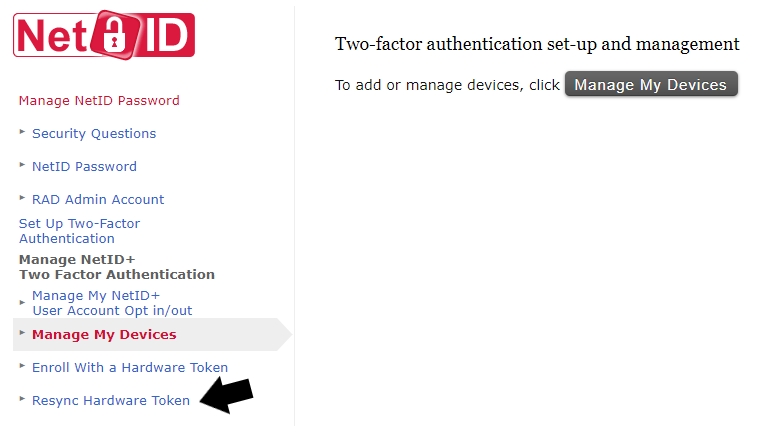Click arrow bullet beside NetID Password
764x426 pixels.
22,164
